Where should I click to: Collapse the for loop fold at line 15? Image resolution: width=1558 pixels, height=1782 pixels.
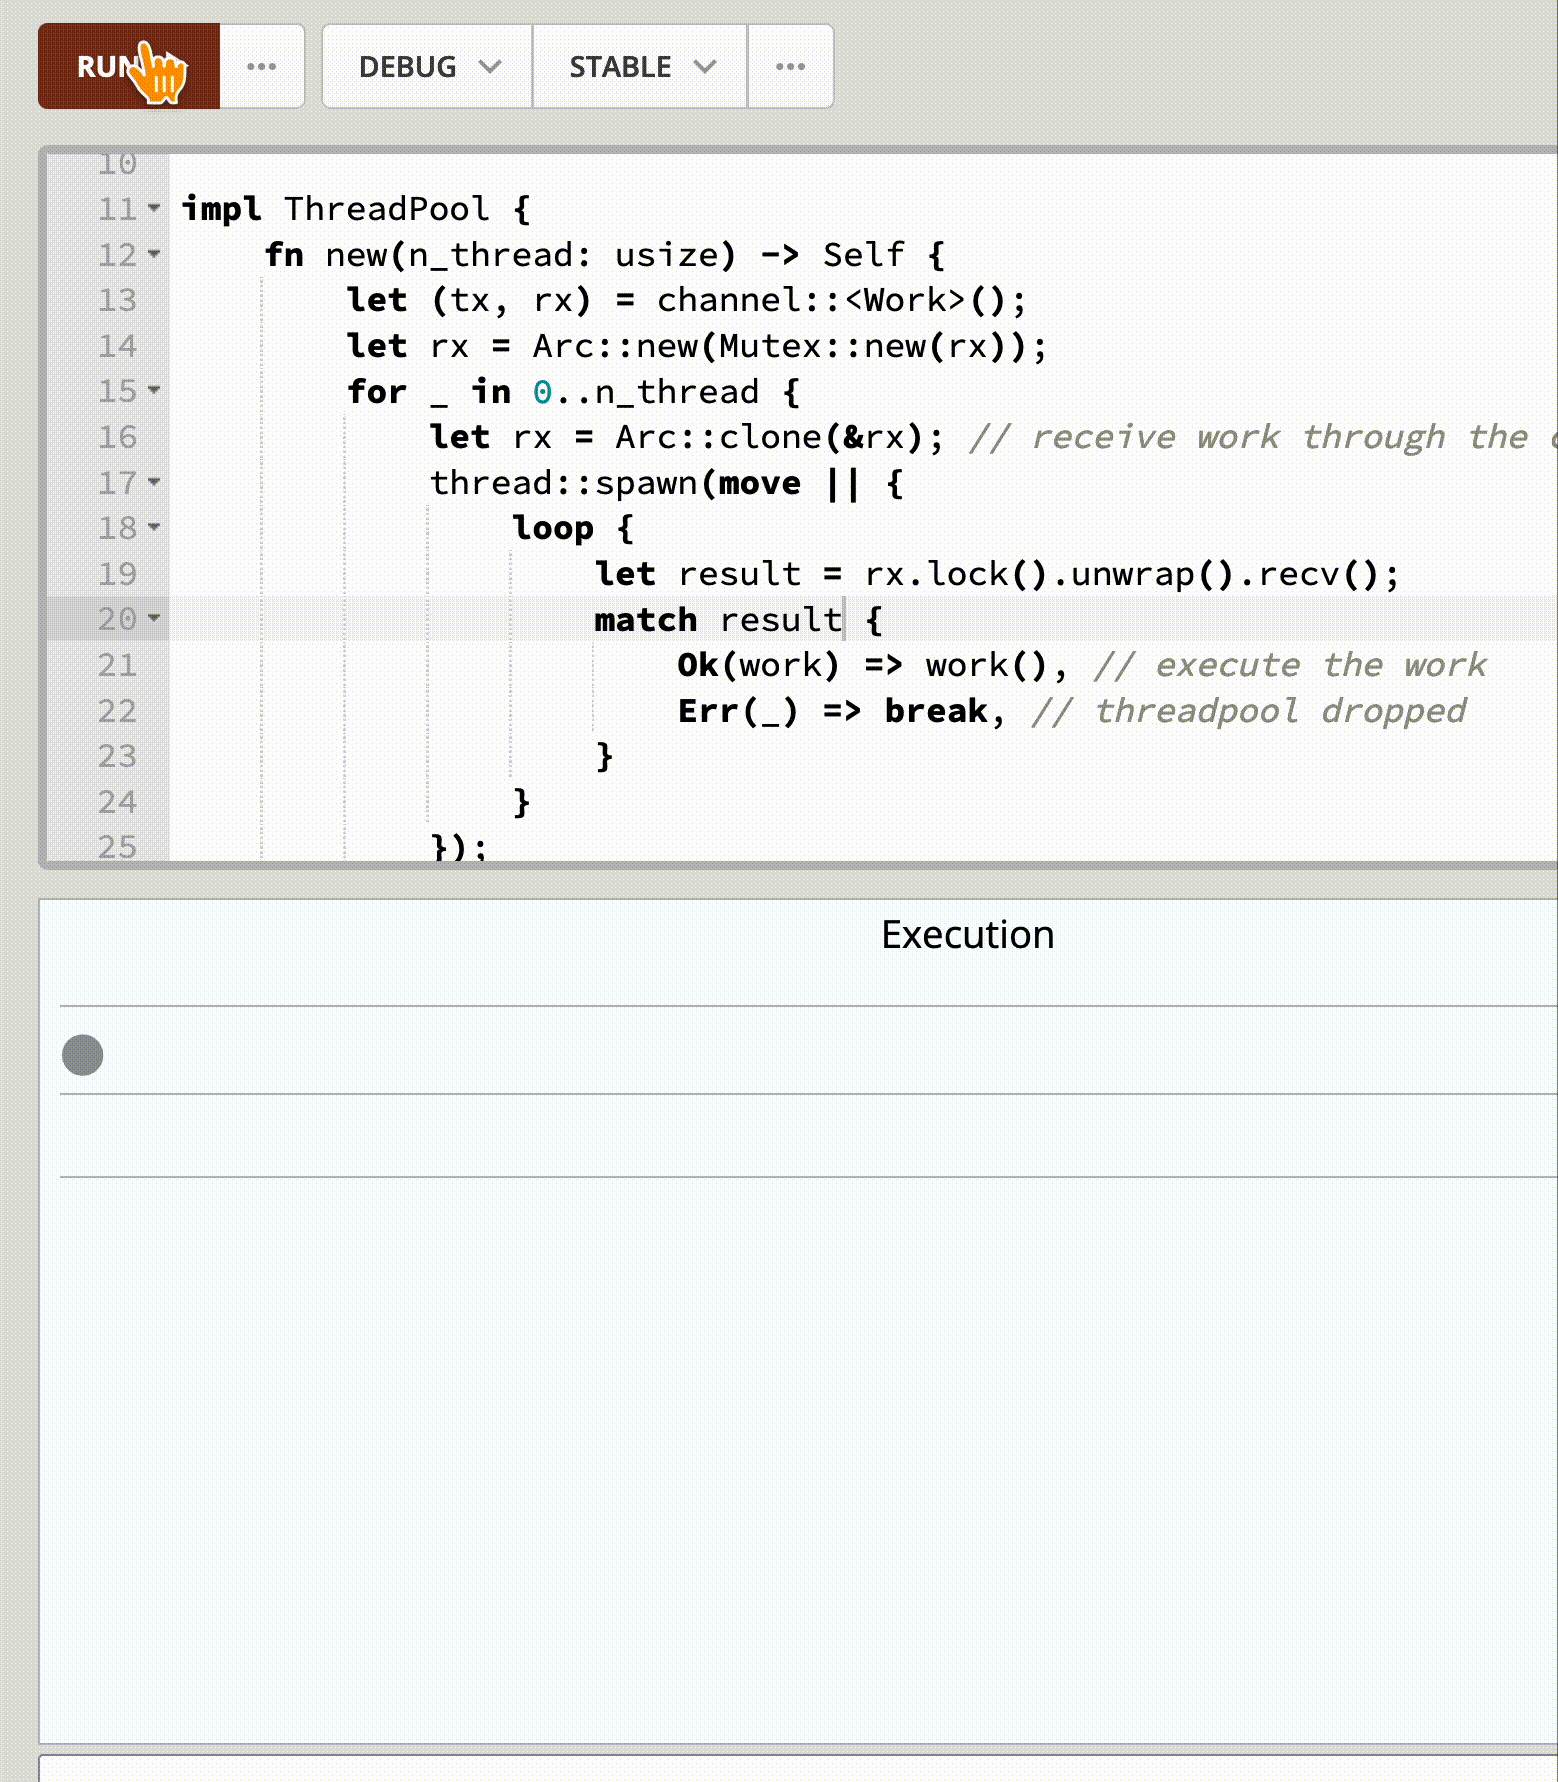(154, 390)
